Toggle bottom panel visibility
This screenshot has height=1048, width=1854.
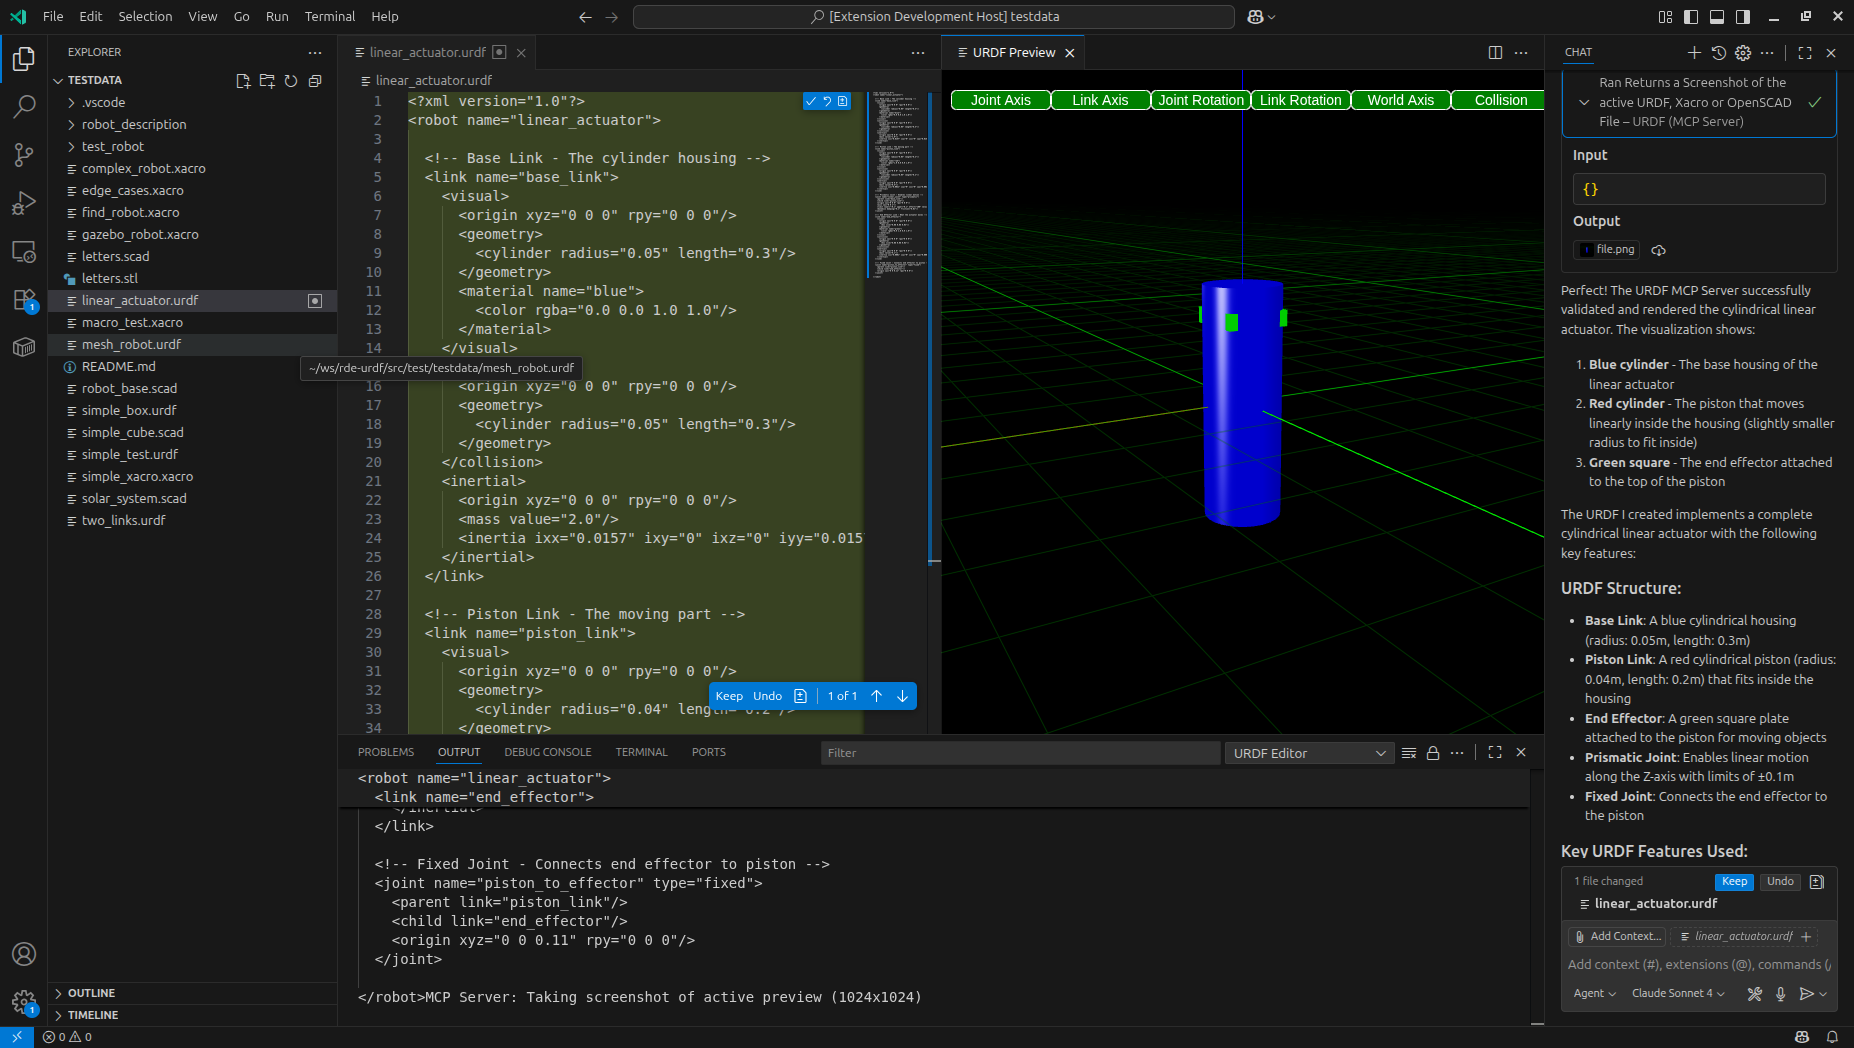point(1717,17)
